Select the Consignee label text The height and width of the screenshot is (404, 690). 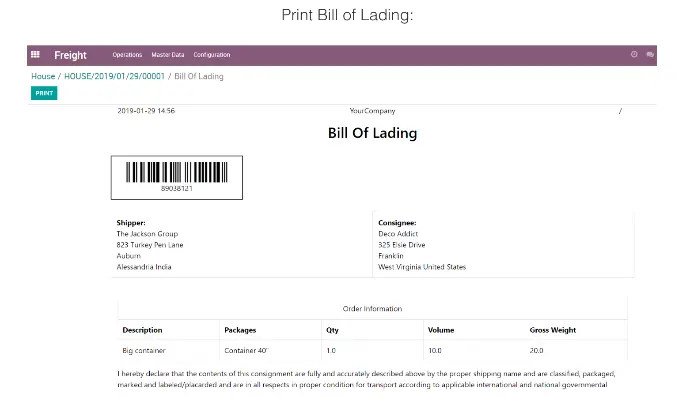pos(397,223)
